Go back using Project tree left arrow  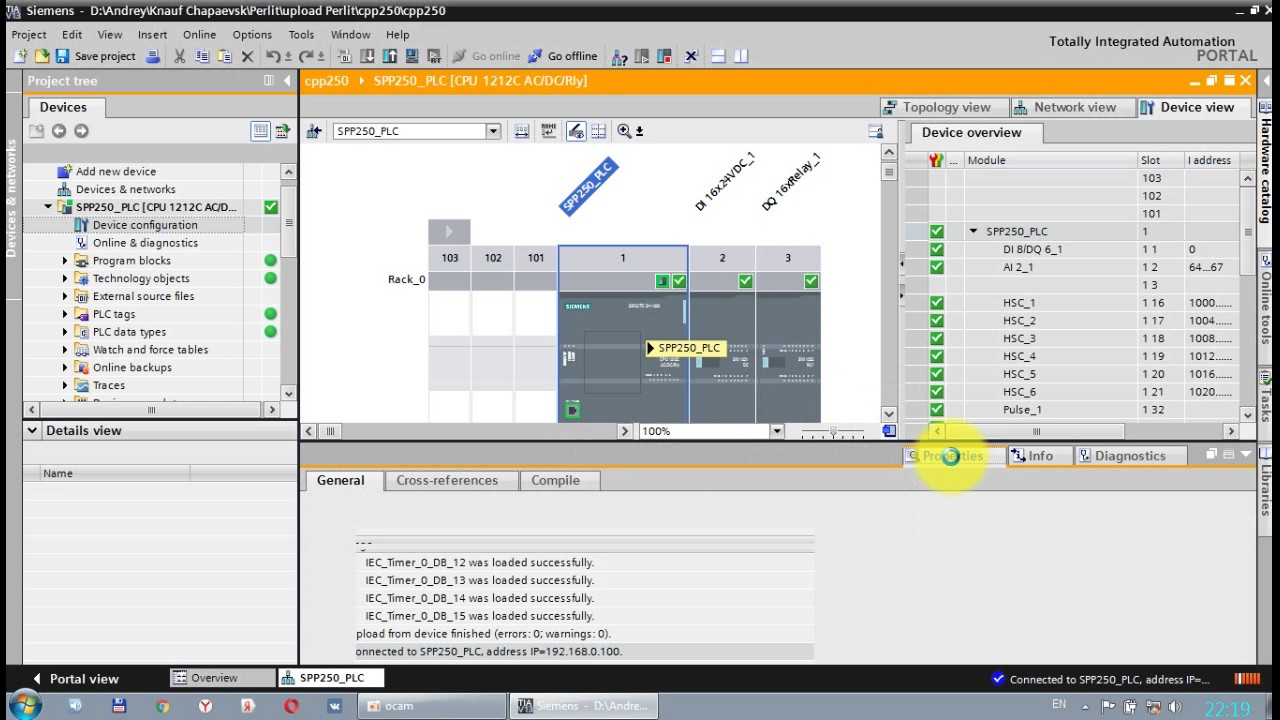tap(59, 131)
